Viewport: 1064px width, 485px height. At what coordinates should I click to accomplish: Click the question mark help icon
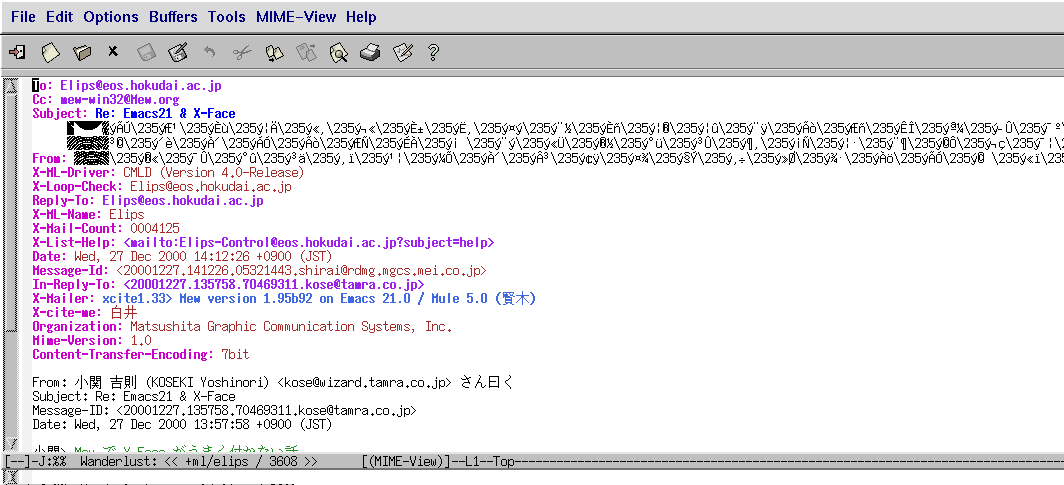(434, 51)
